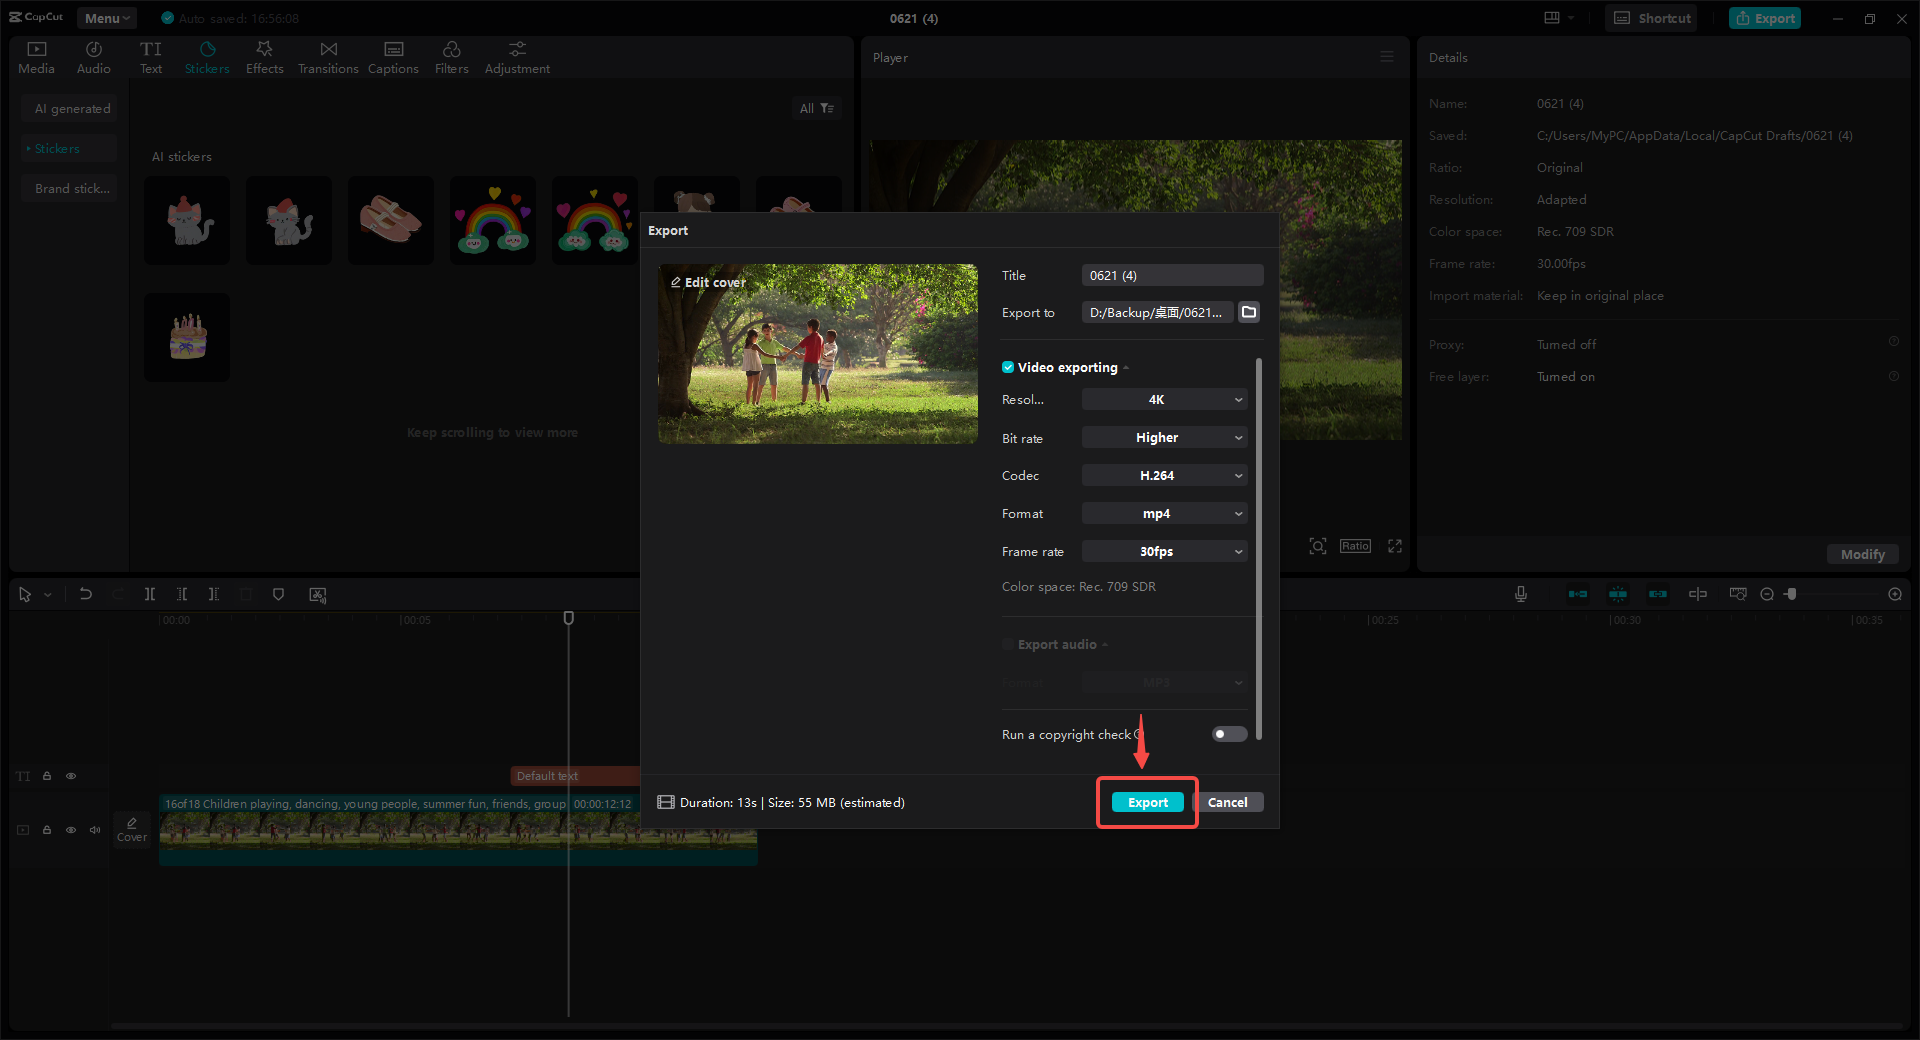Image resolution: width=1920 pixels, height=1040 pixels.
Task: Open the Frame rate dropdown showing 30fps
Action: point(1164,551)
